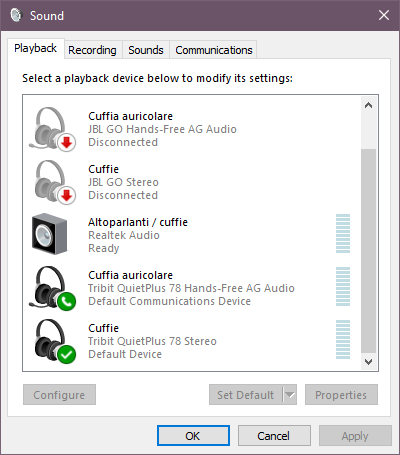This screenshot has height=455, width=400.
Task: Select the Realtek Audio speaker icon
Action: click(x=49, y=234)
